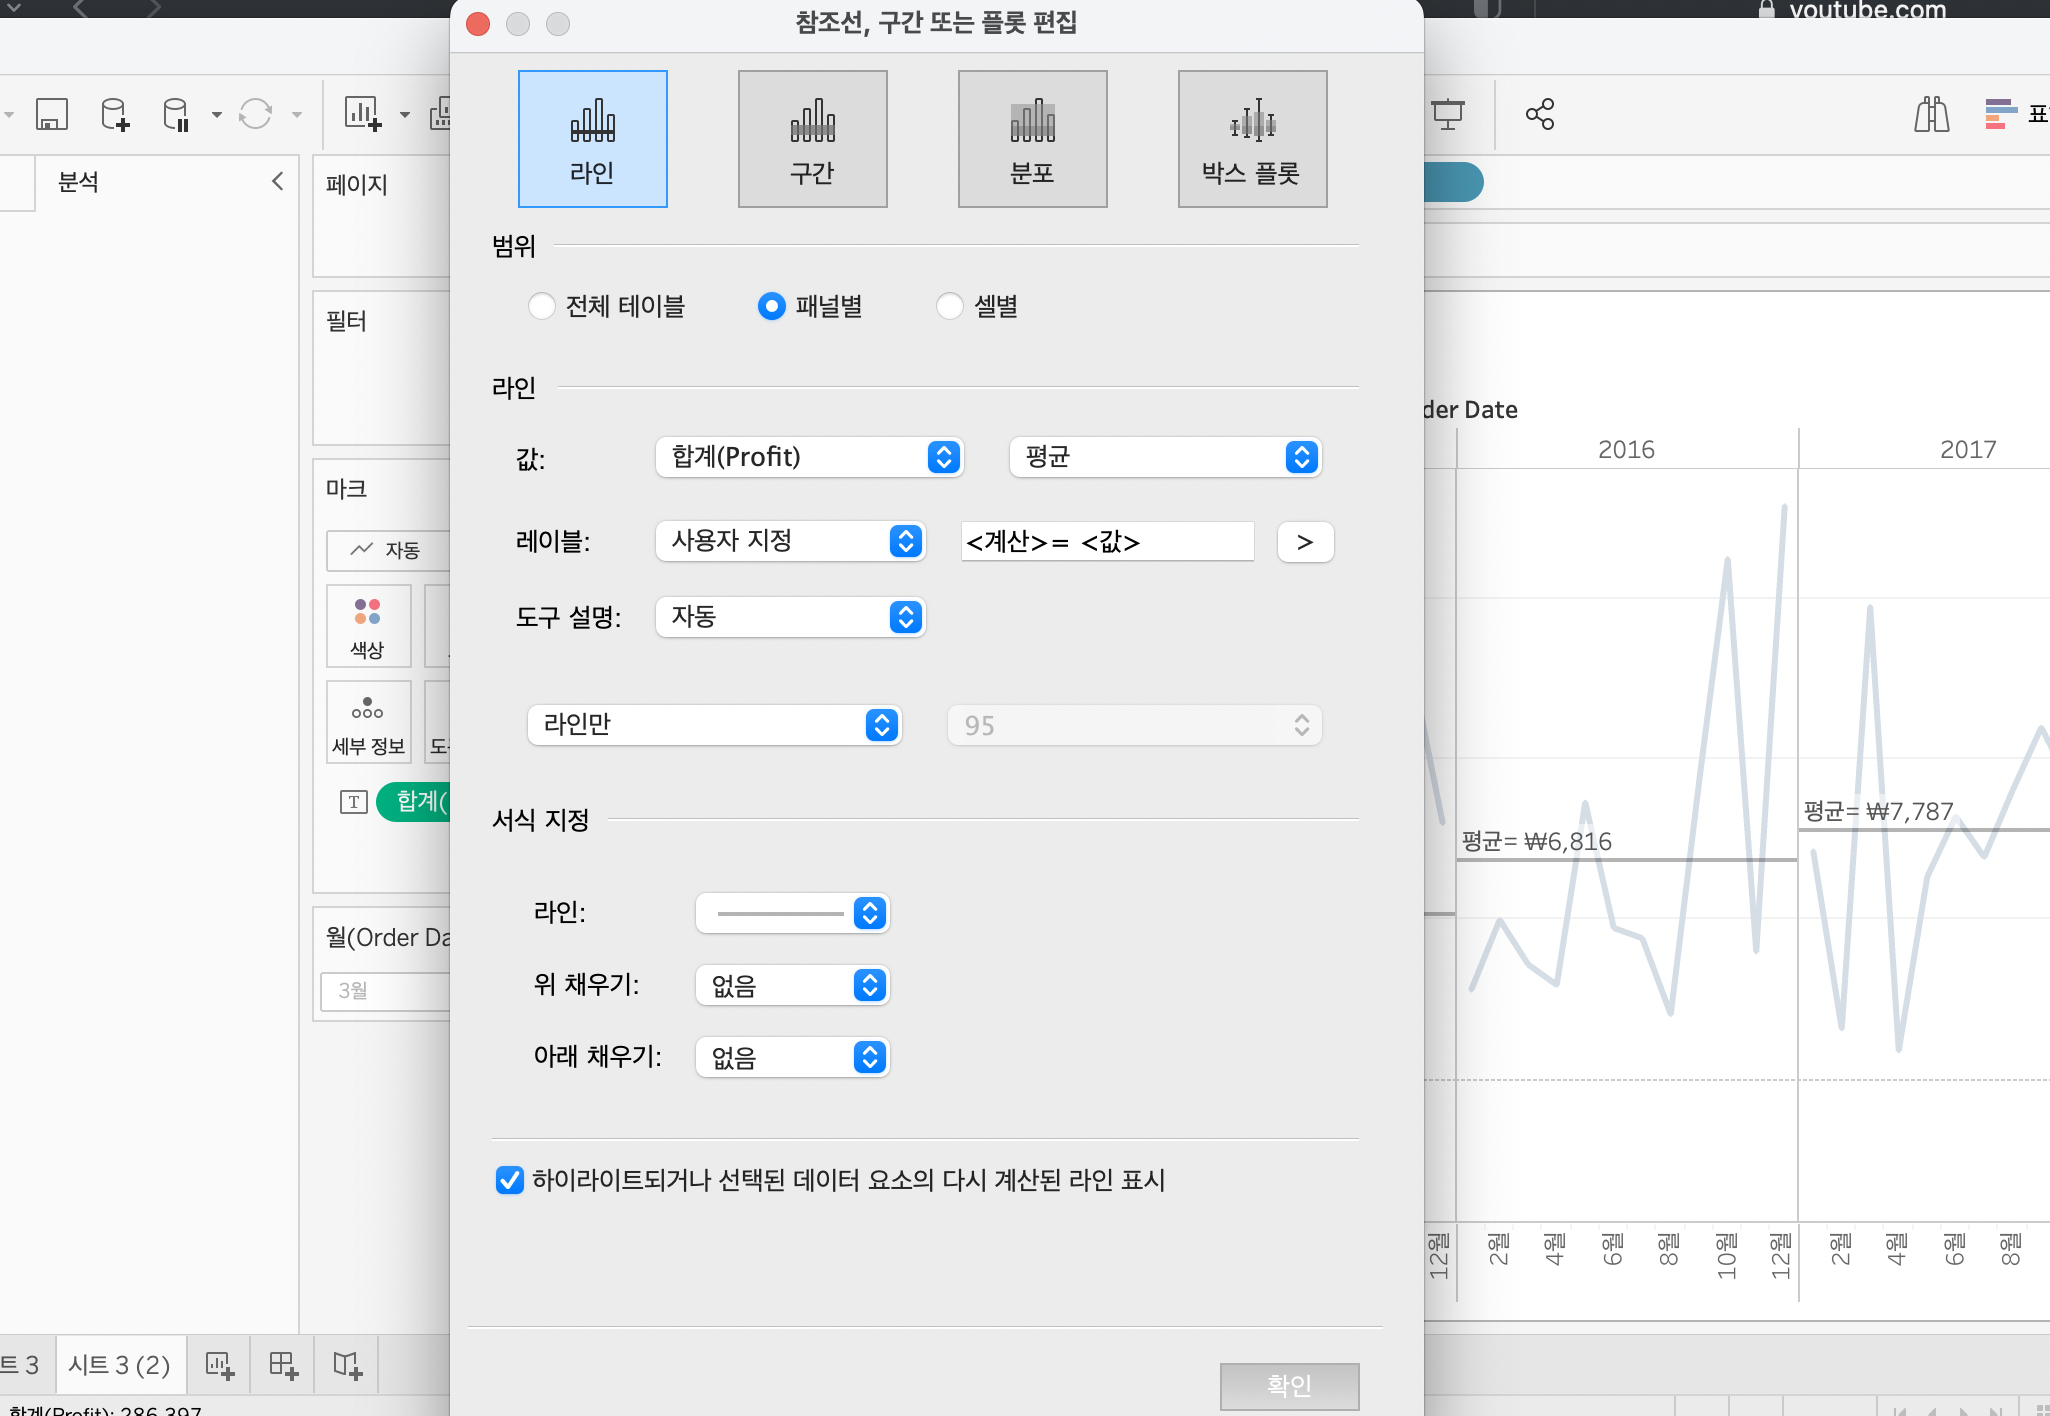Viewport: 2050px width, 1416px height.
Task: Switch to the 구간 tab
Action: (812, 139)
